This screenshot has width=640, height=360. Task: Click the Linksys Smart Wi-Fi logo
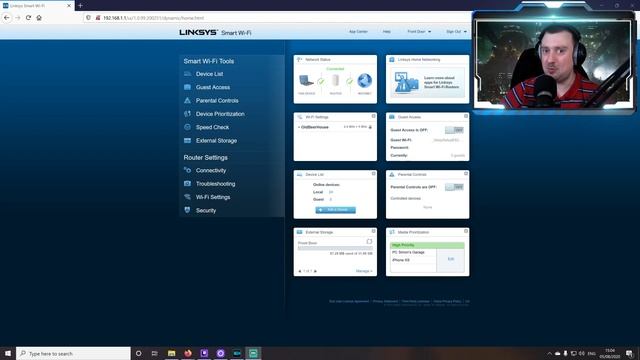tap(215, 33)
